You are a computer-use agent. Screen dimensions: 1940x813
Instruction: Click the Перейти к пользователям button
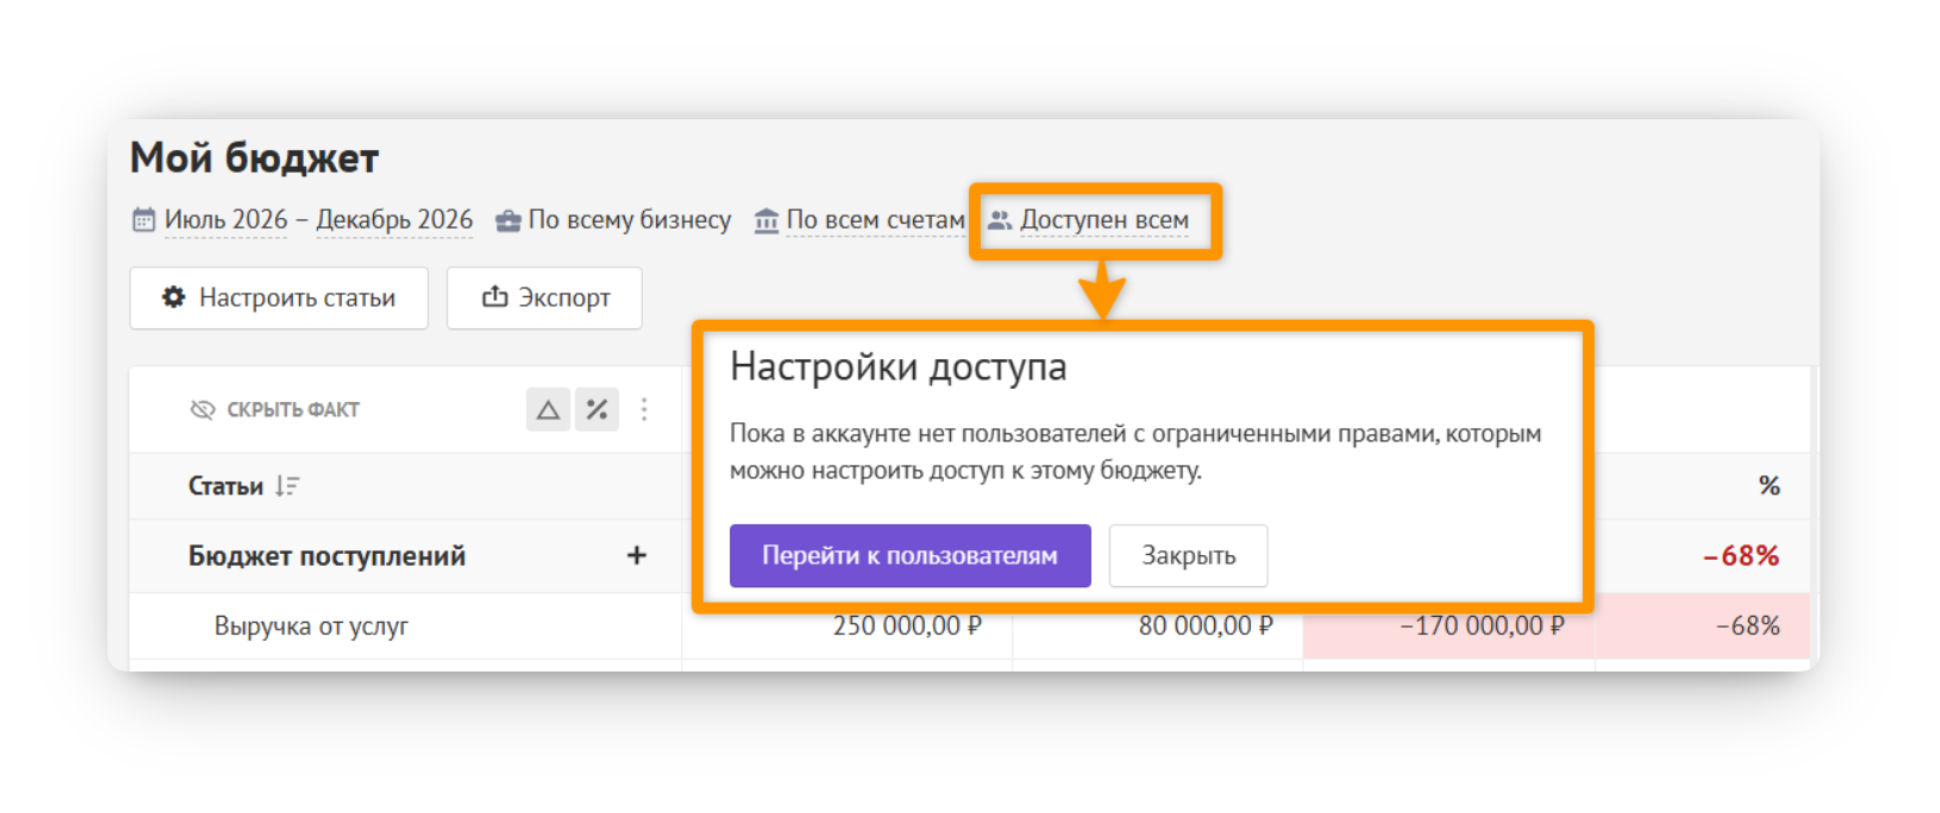pos(910,556)
